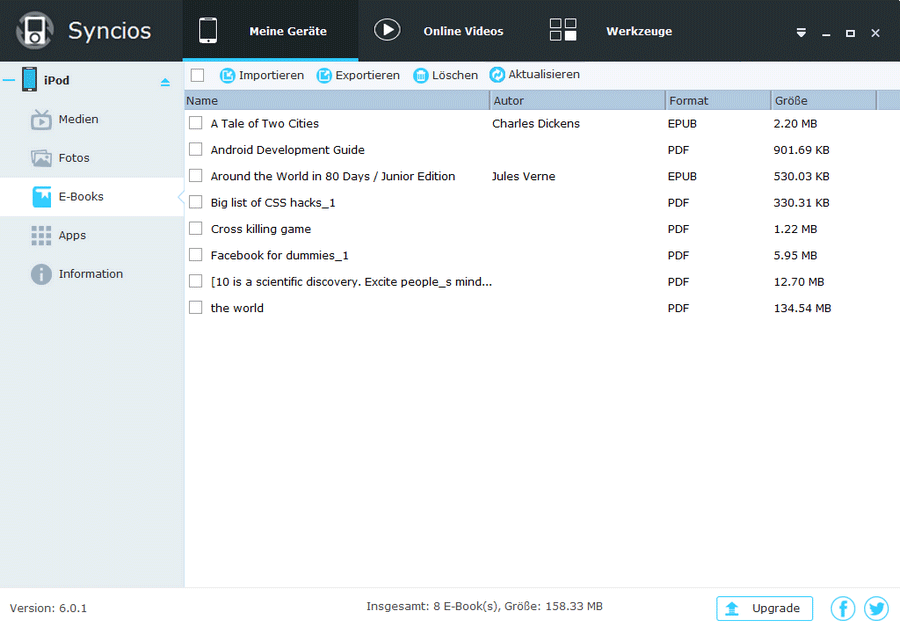Open the title bar dropdown menu arrow
Viewport: 900px width, 626px height.
point(801,33)
